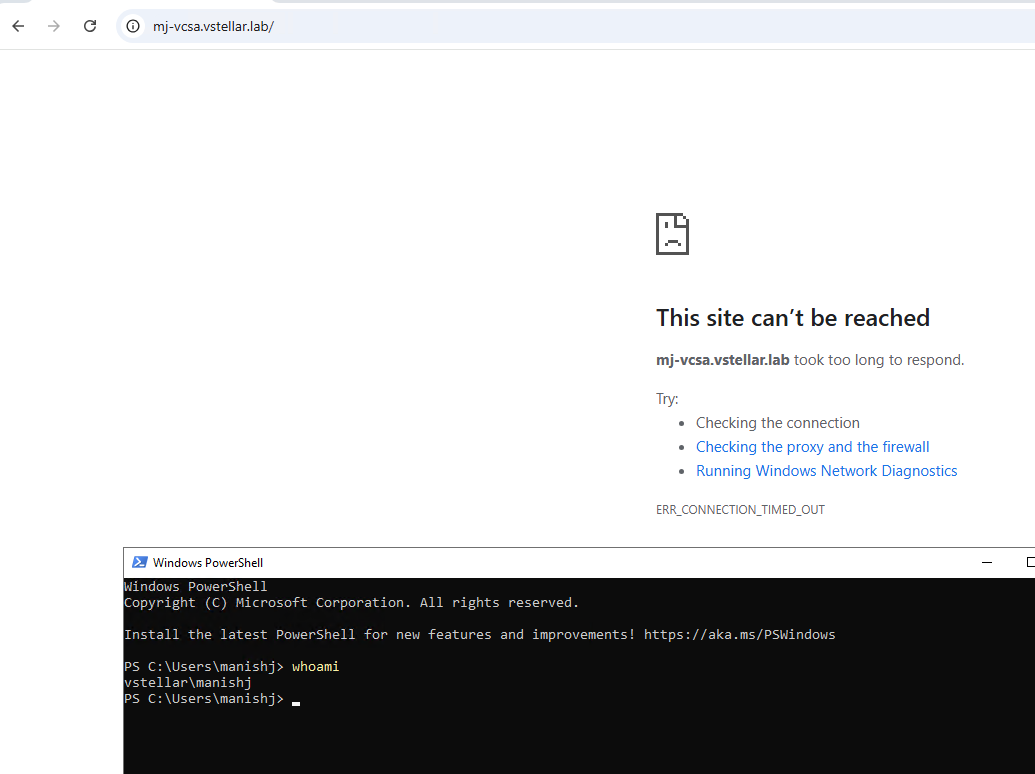Click the "Checking the connection" suggestion text
Image resolution: width=1035 pixels, height=774 pixels.
777,423
